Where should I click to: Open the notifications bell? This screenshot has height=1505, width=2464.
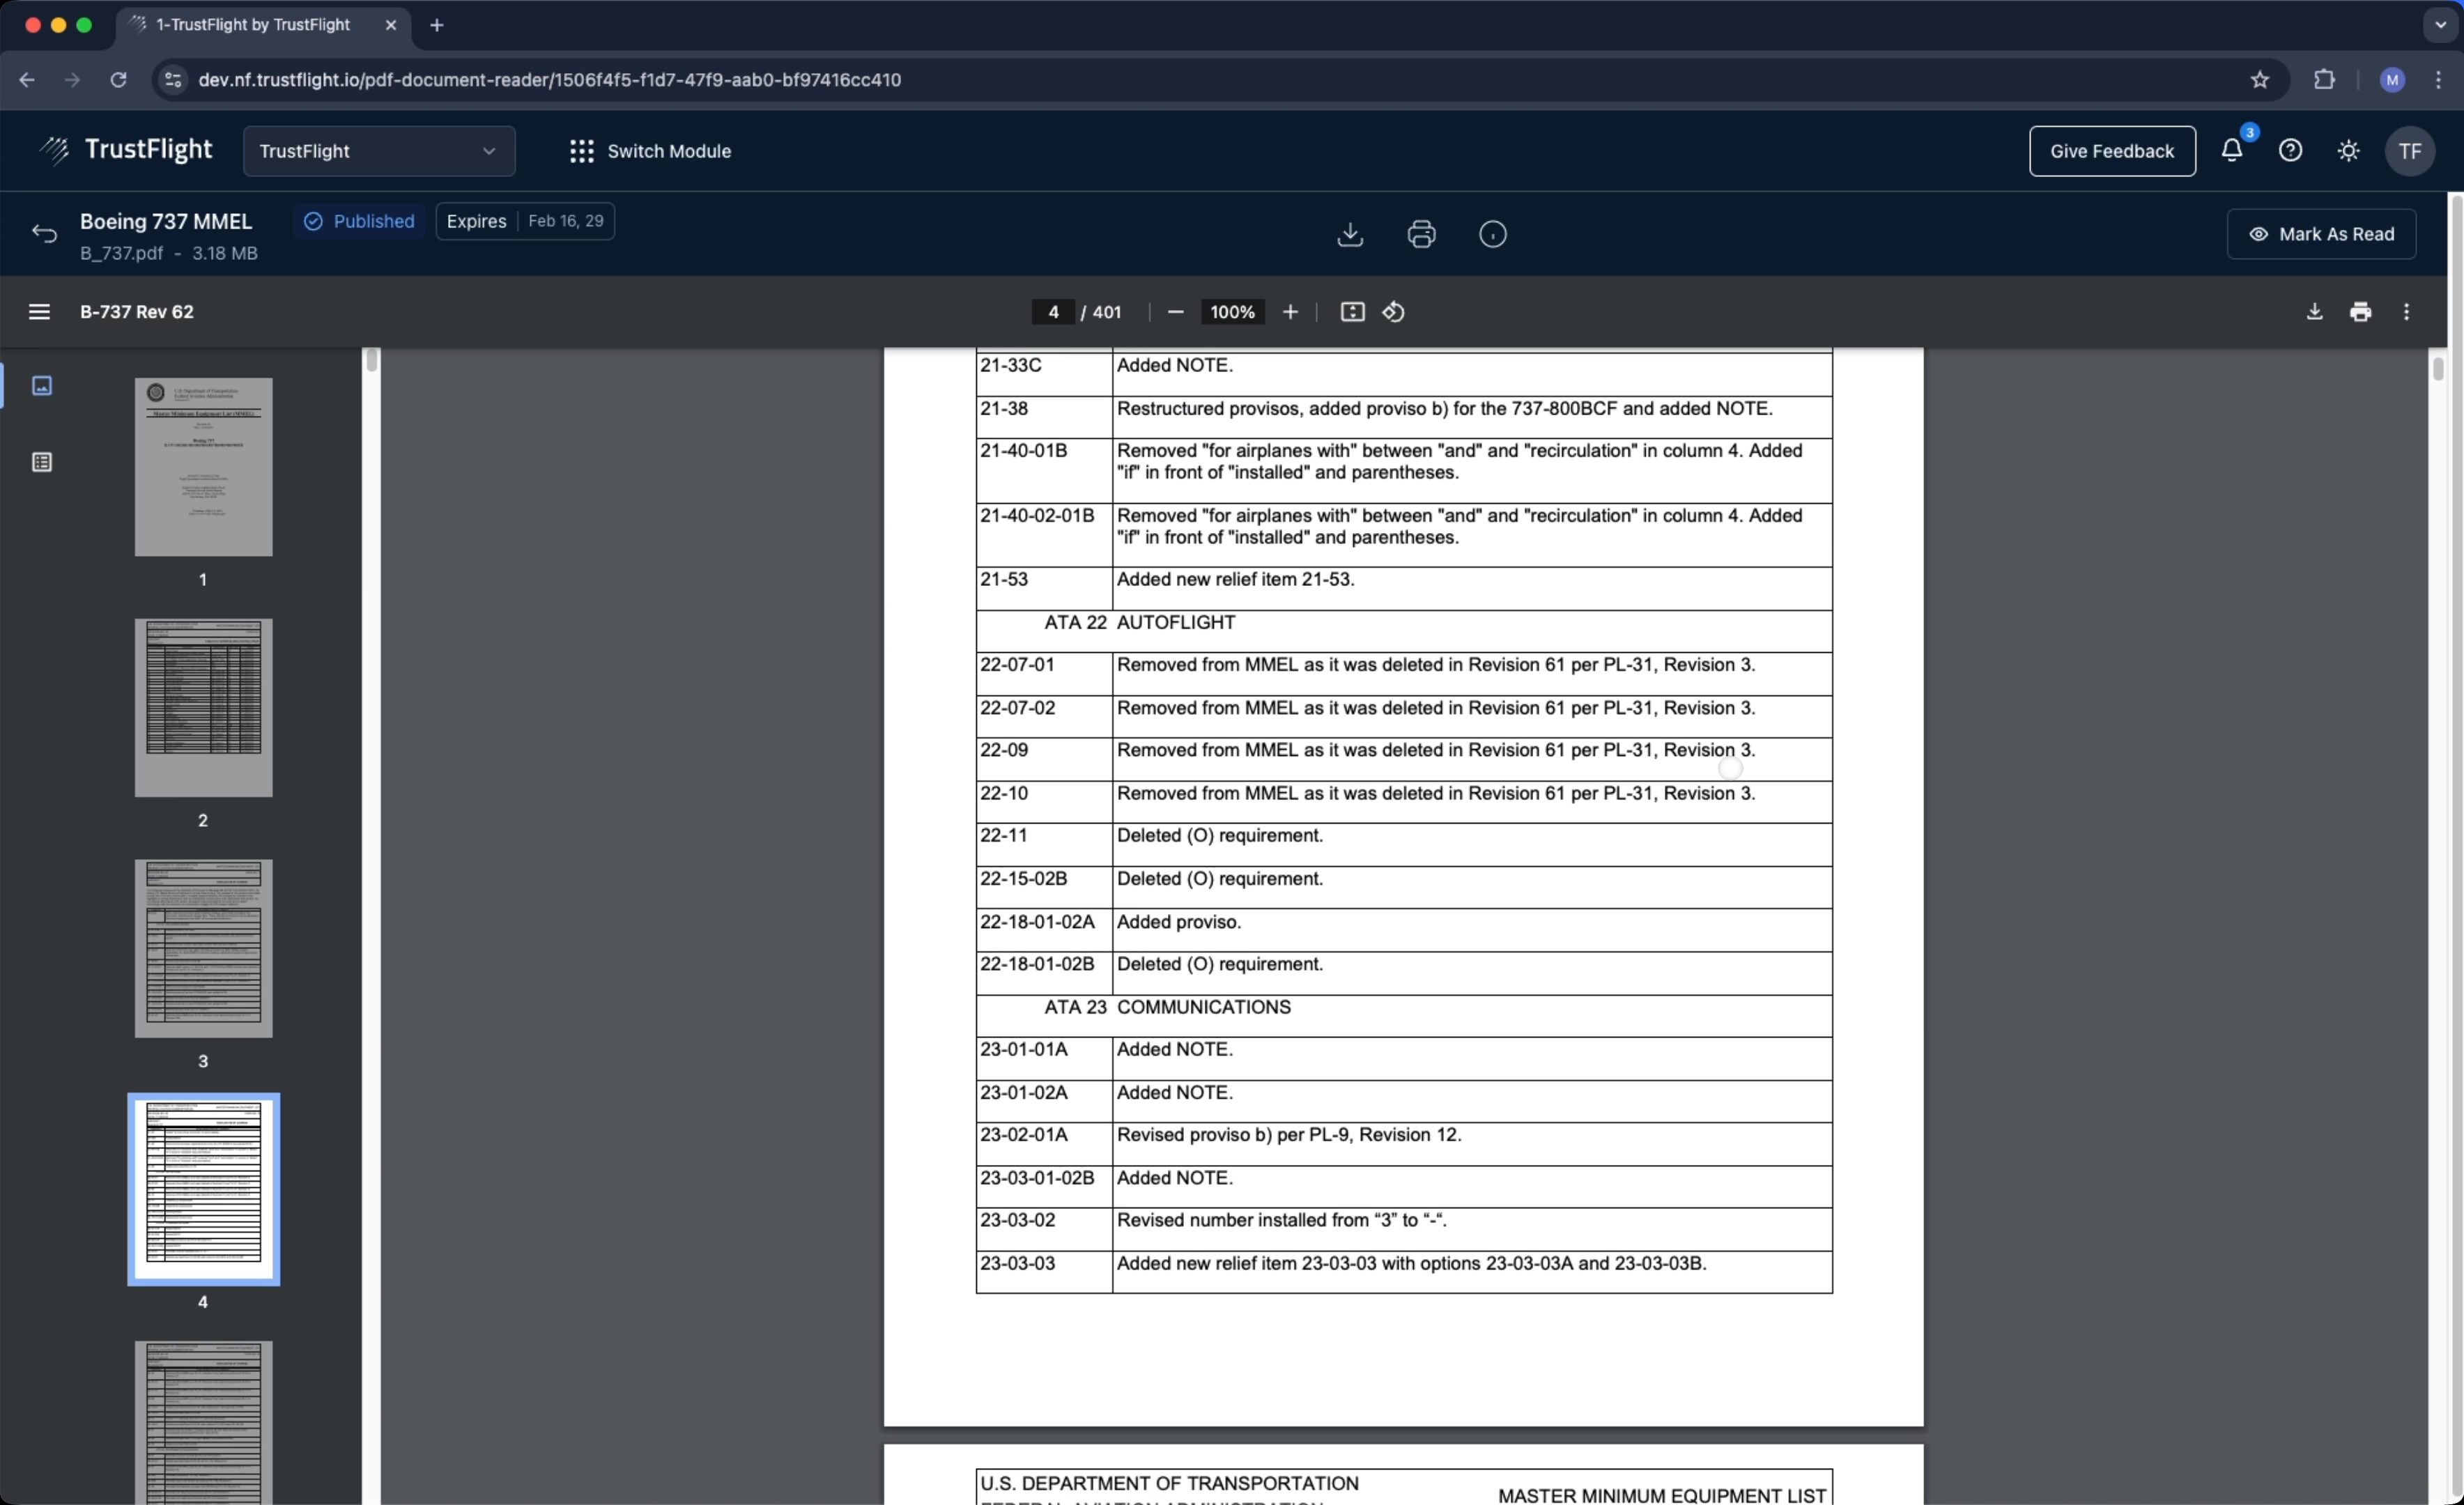pyautogui.click(x=2231, y=151)
